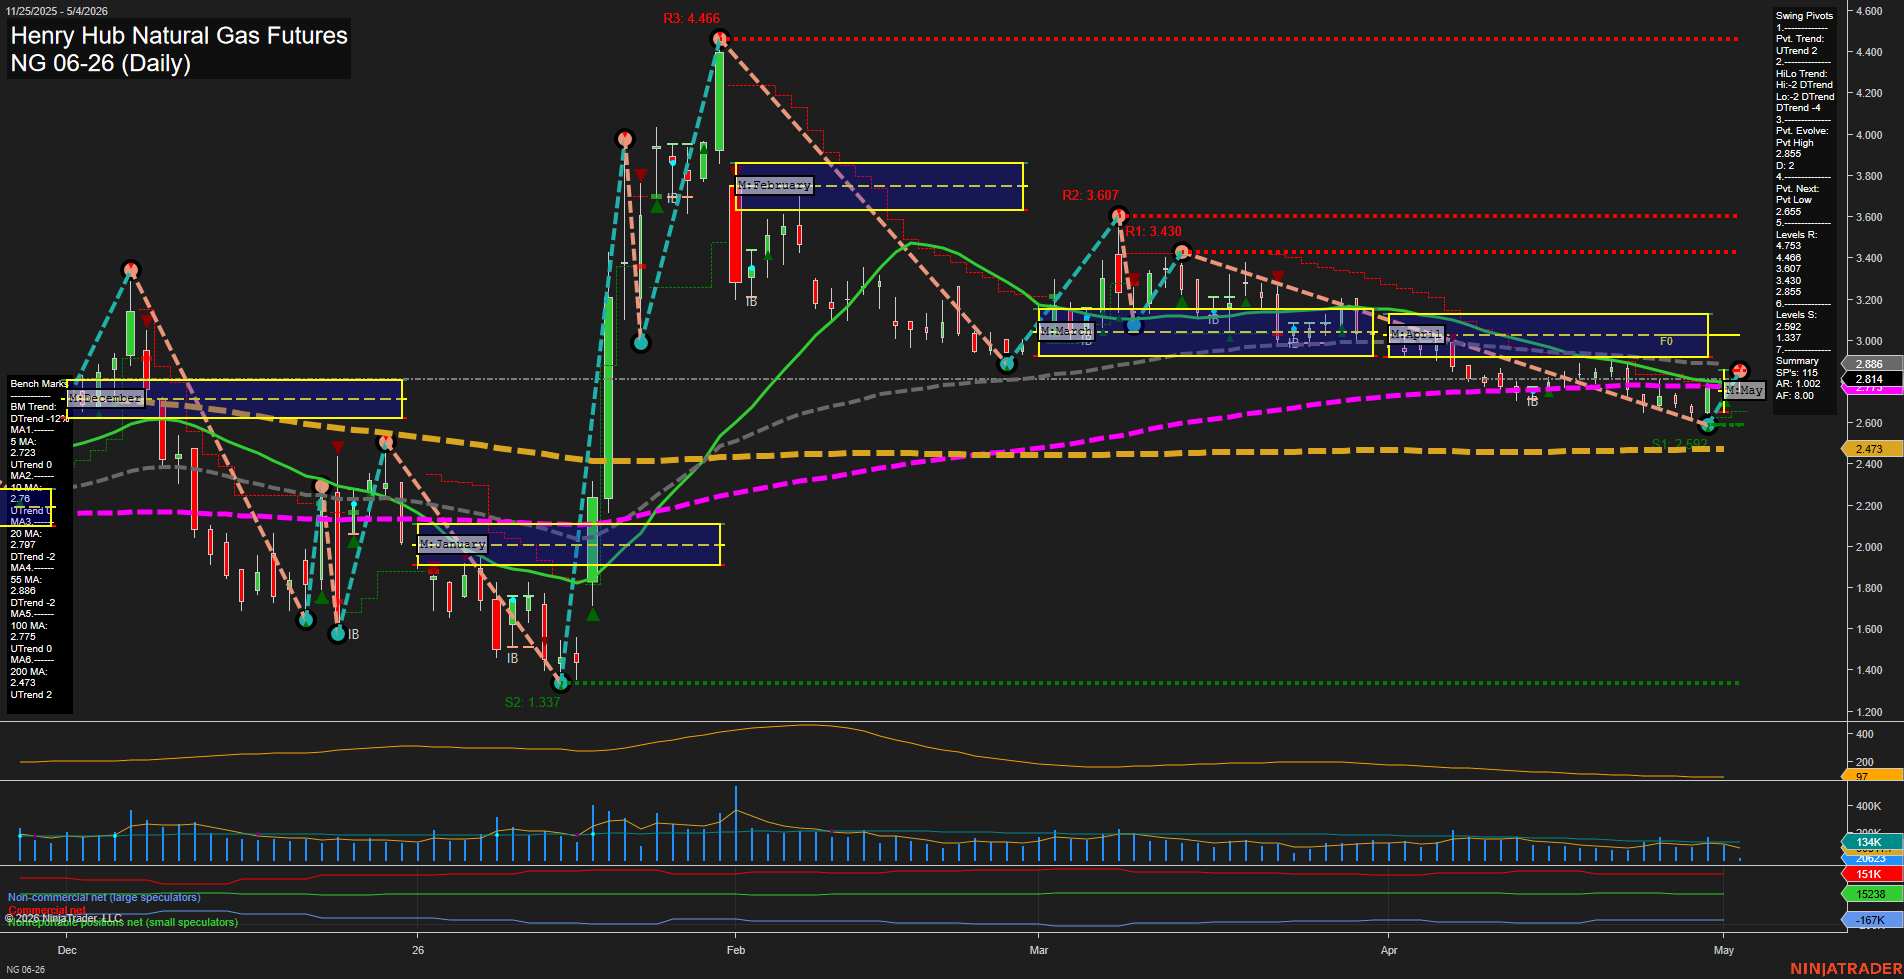Click the Bench Marks panel heading

point(39,384)
